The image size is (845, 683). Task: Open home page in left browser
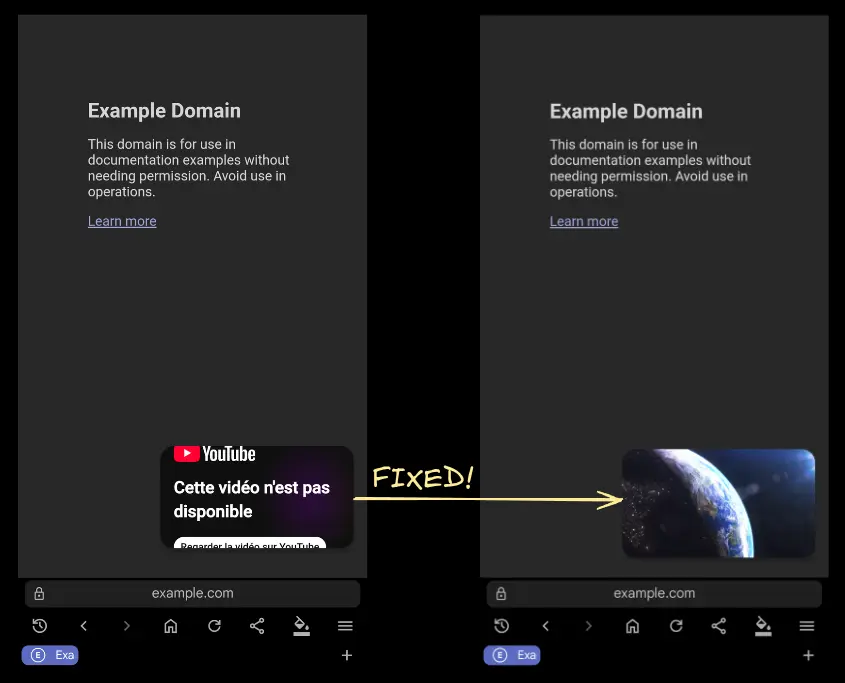pyautogui.click(x=171, y=626)
